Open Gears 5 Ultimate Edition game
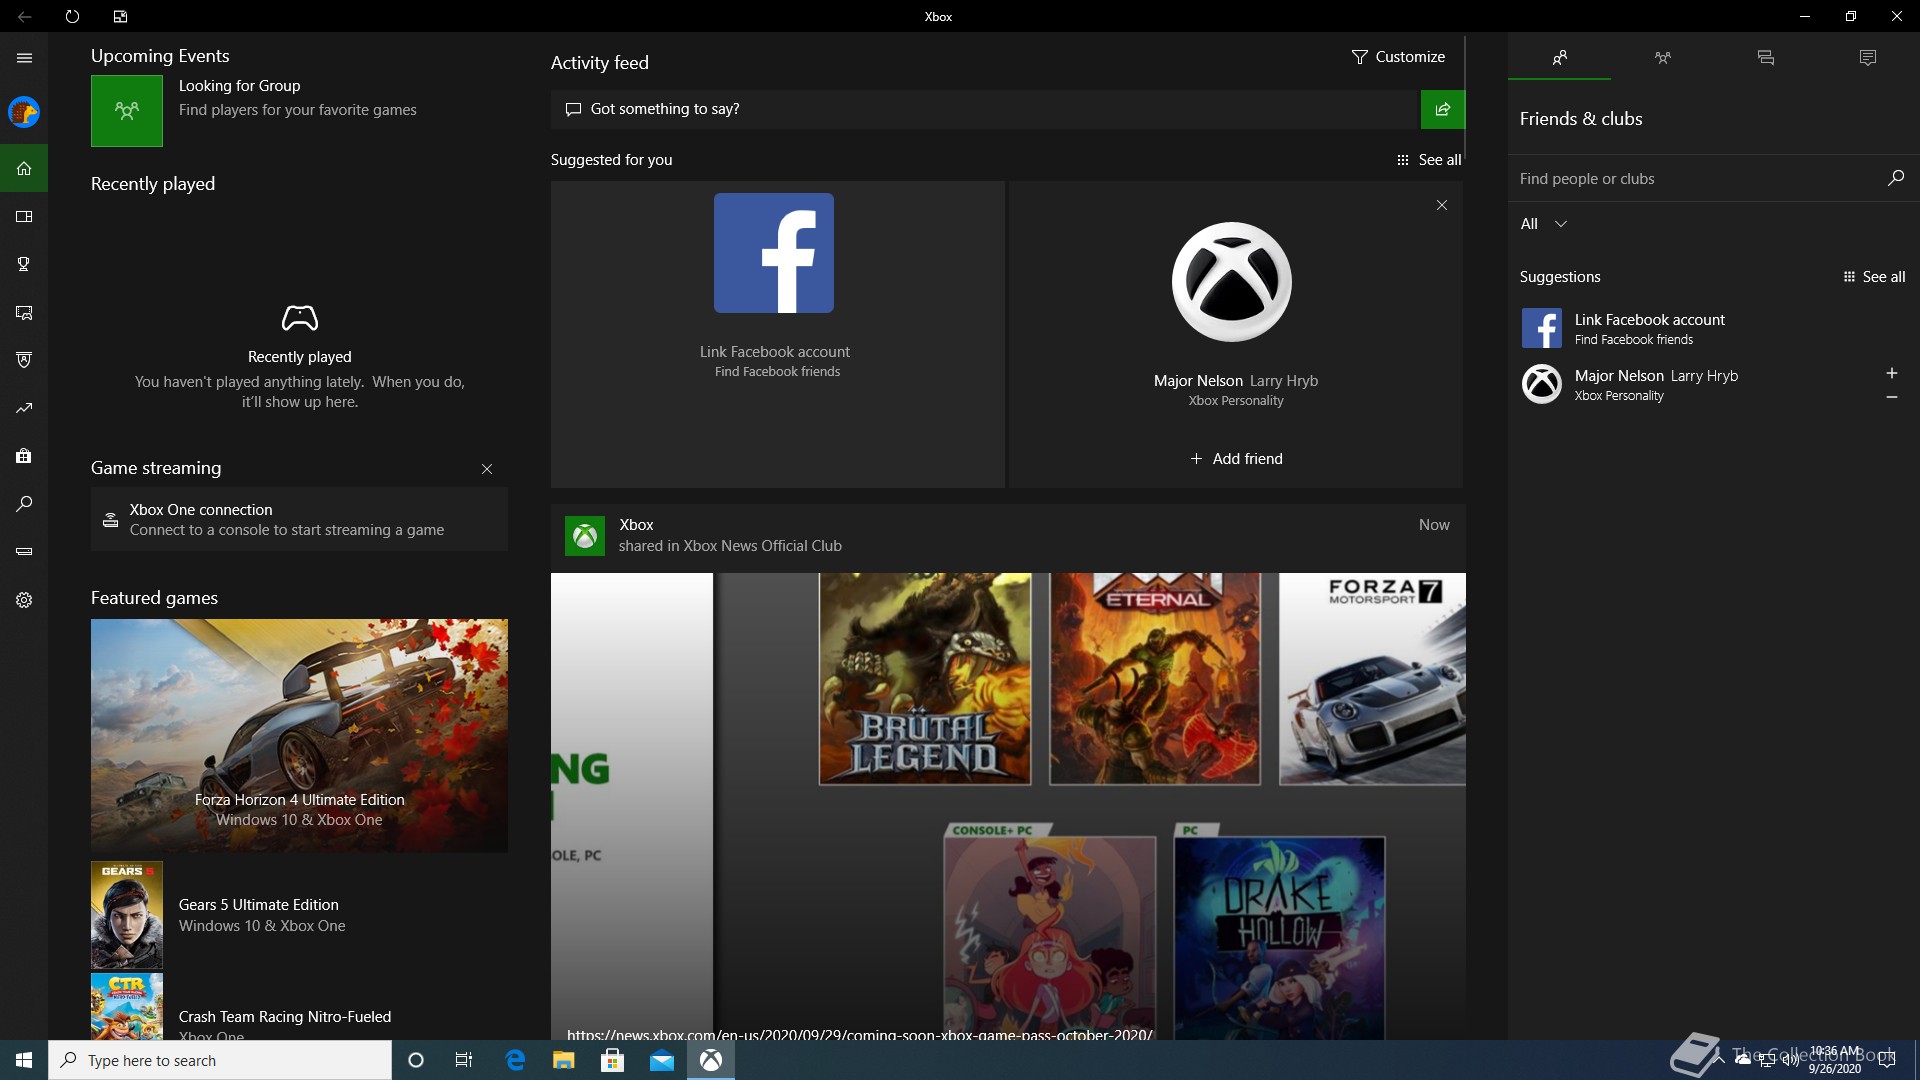The width and height of the screenshot is (1920, 1080). (299, 915)
